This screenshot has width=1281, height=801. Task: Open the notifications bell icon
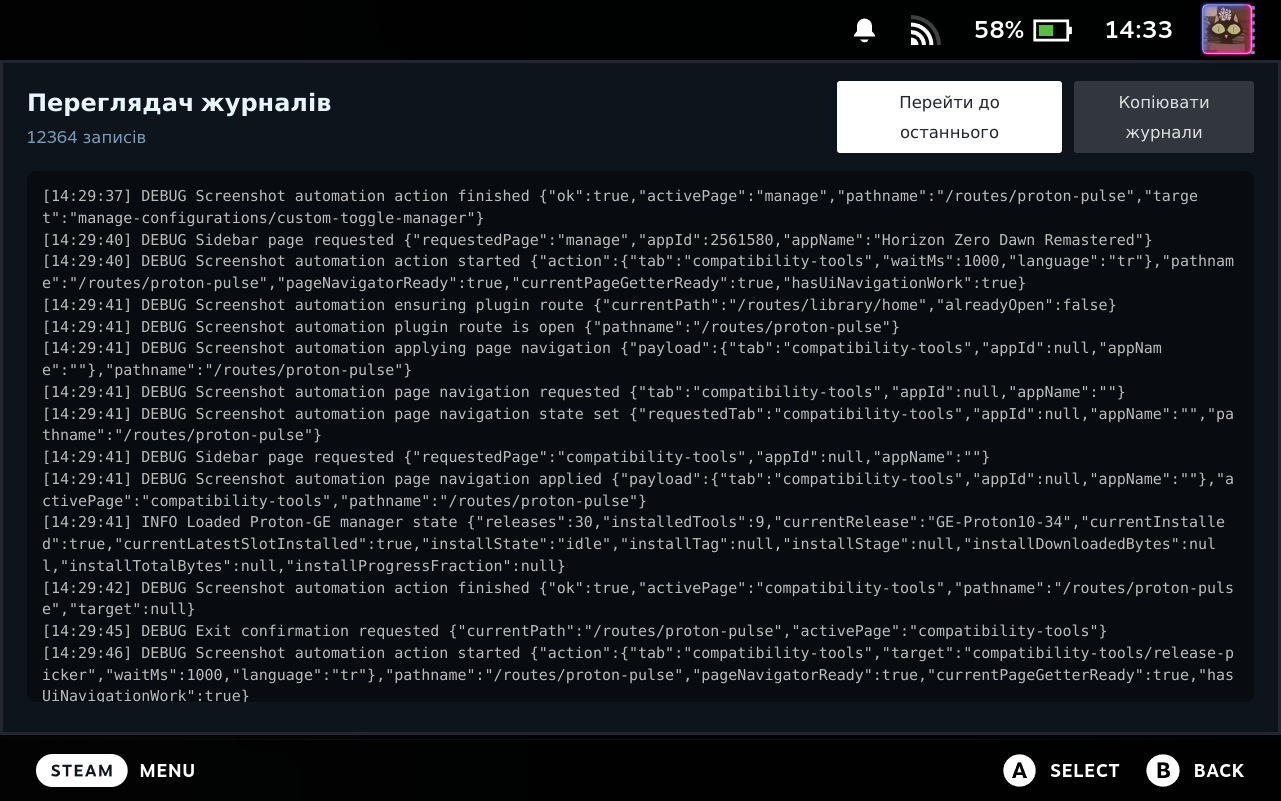tap(865, 31)
